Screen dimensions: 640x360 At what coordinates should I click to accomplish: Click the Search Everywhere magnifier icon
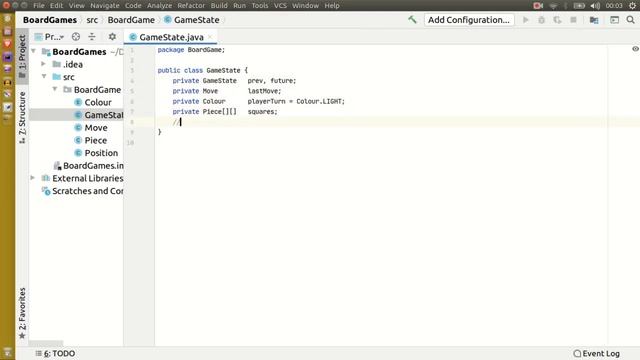(x=630, y=20)
